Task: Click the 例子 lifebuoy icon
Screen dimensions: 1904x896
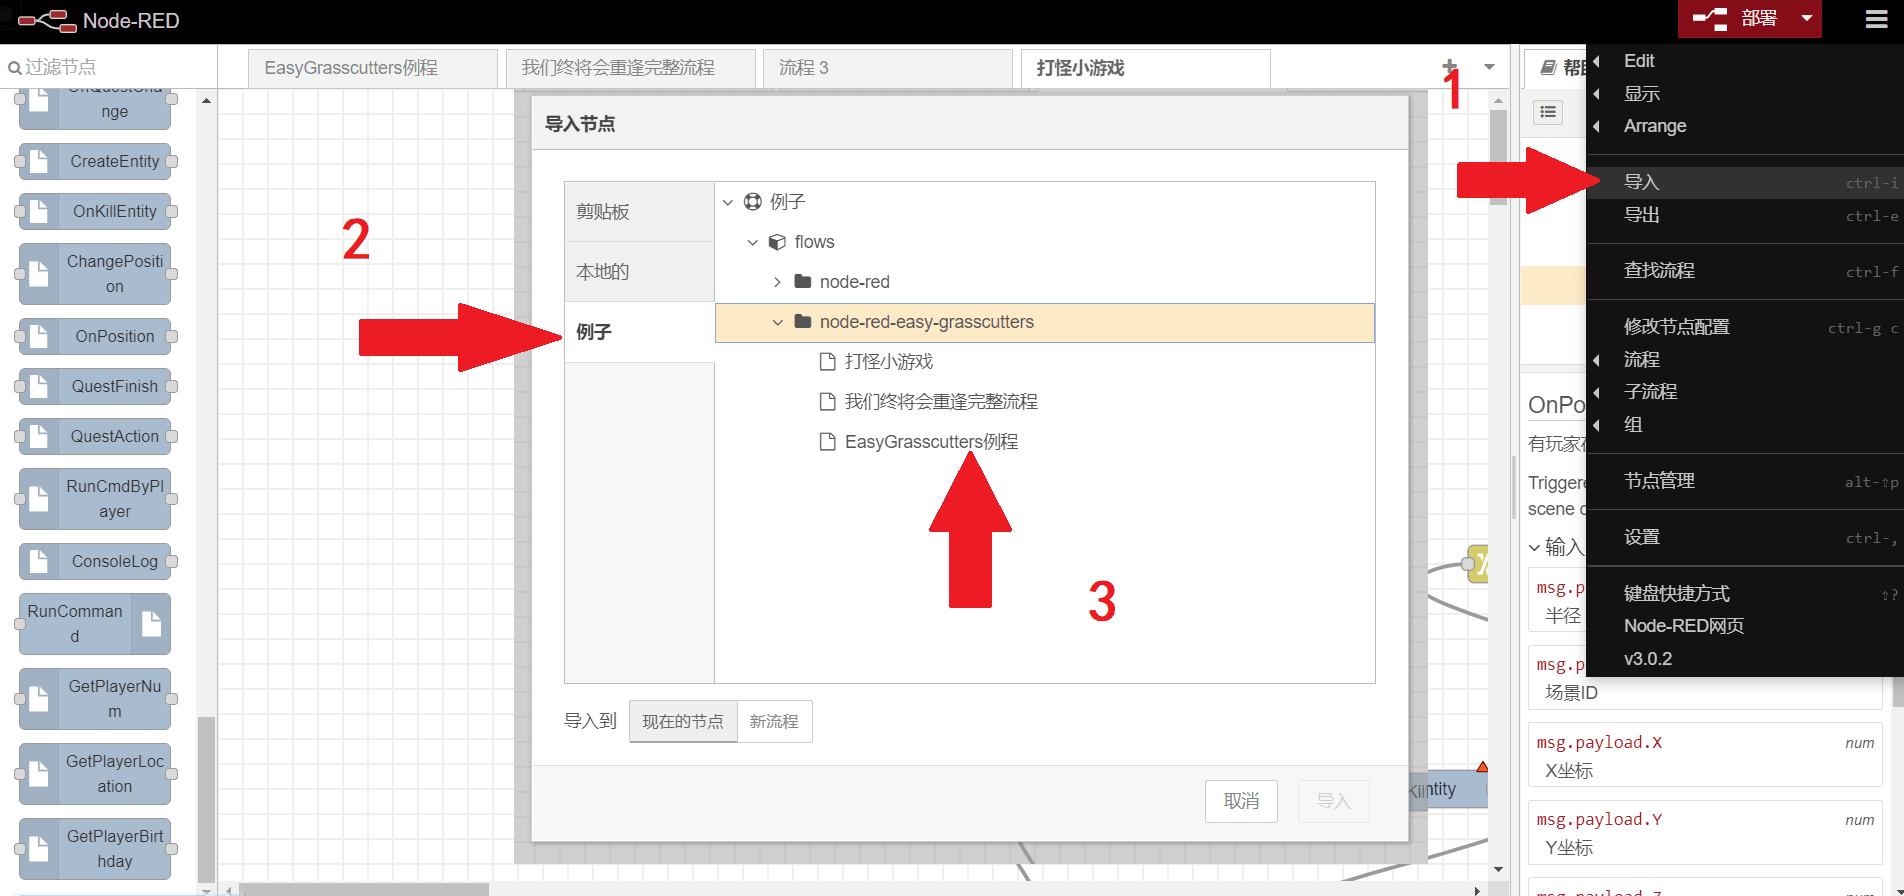Action: 753,202
